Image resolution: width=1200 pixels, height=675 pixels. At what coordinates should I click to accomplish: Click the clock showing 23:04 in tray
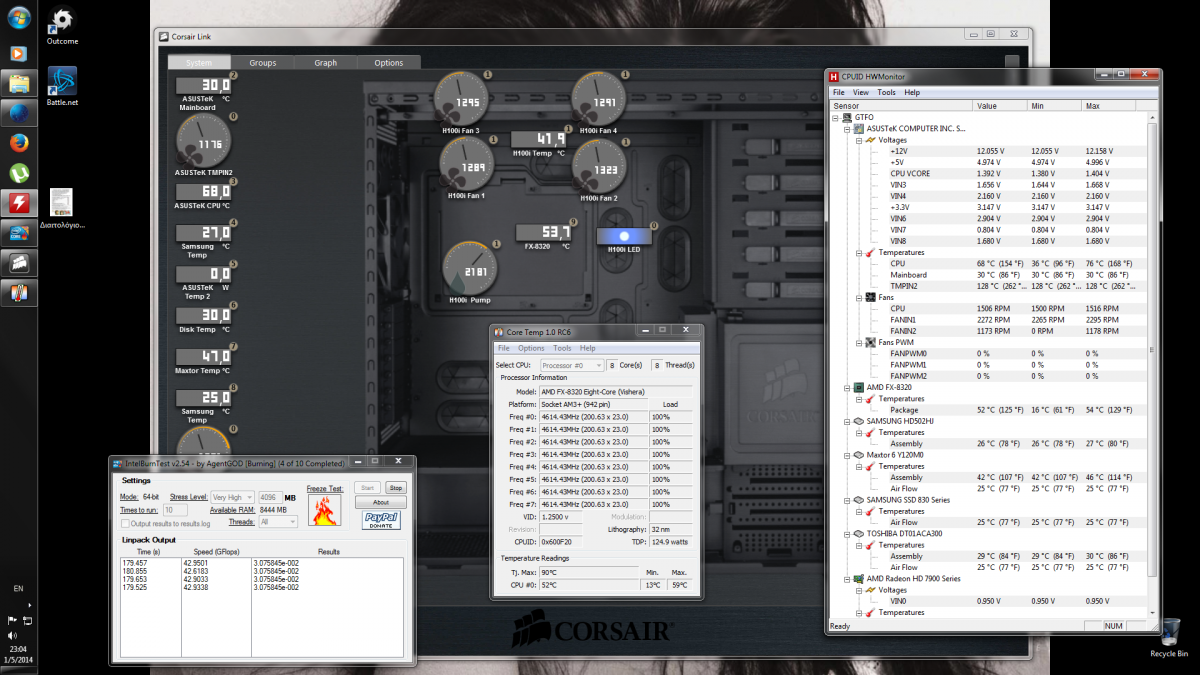pyautogui.click(x=16, y=649)
